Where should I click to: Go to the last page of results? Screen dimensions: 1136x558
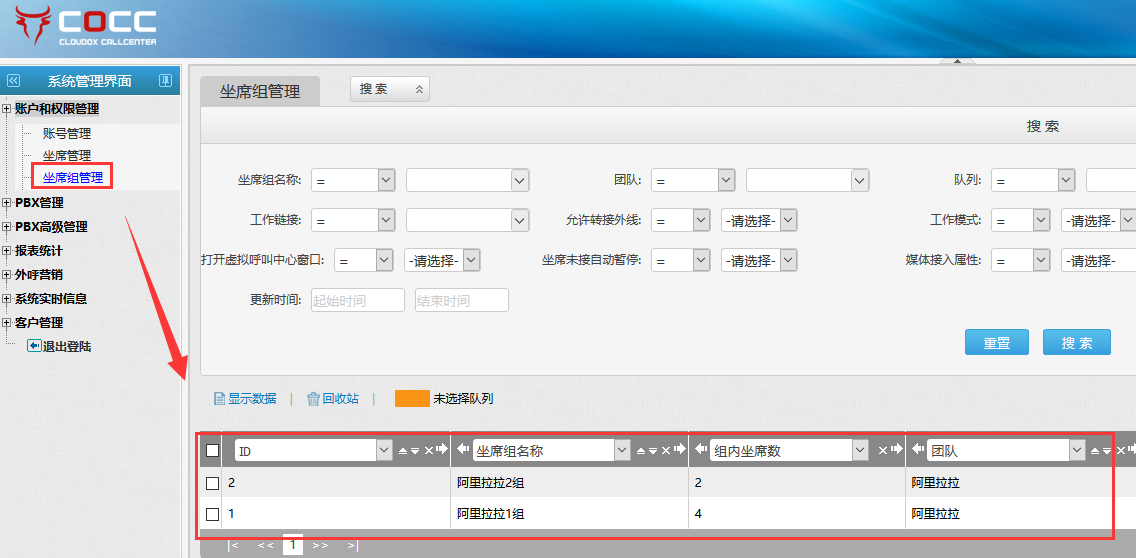coord(352,546)
